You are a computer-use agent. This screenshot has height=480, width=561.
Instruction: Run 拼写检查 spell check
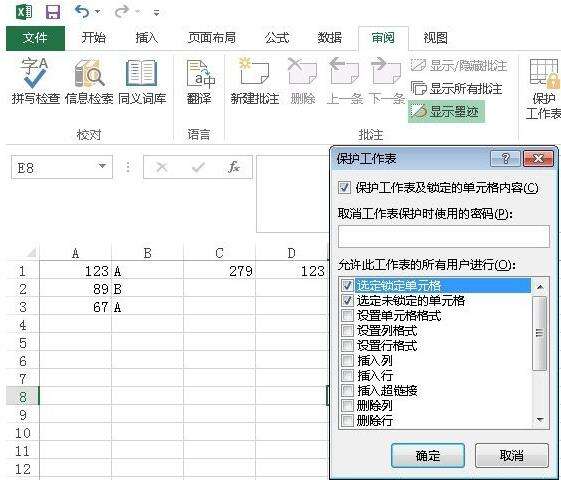pos(35,81)
